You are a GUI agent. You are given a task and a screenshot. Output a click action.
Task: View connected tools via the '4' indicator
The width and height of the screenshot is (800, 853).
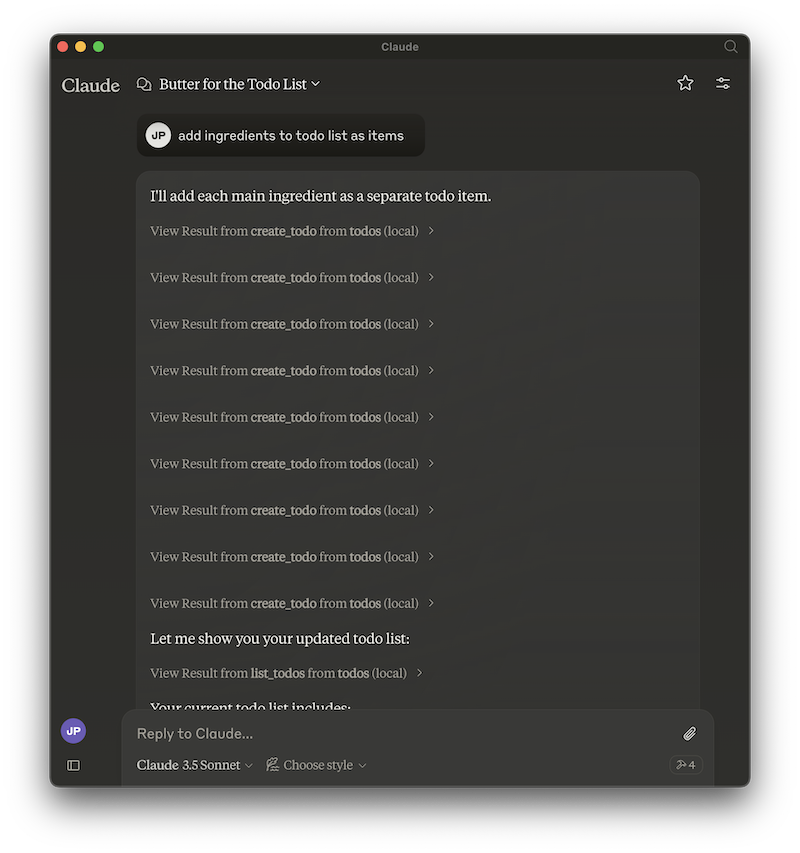[x=685, y=764]
